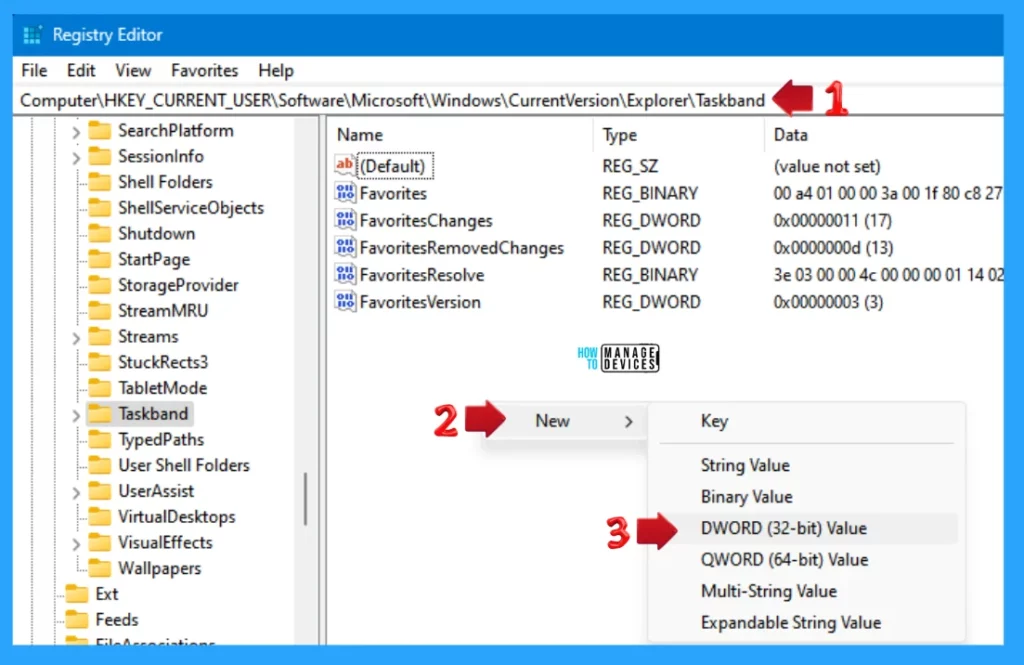Expand the Taskband key

coord(76,415)
